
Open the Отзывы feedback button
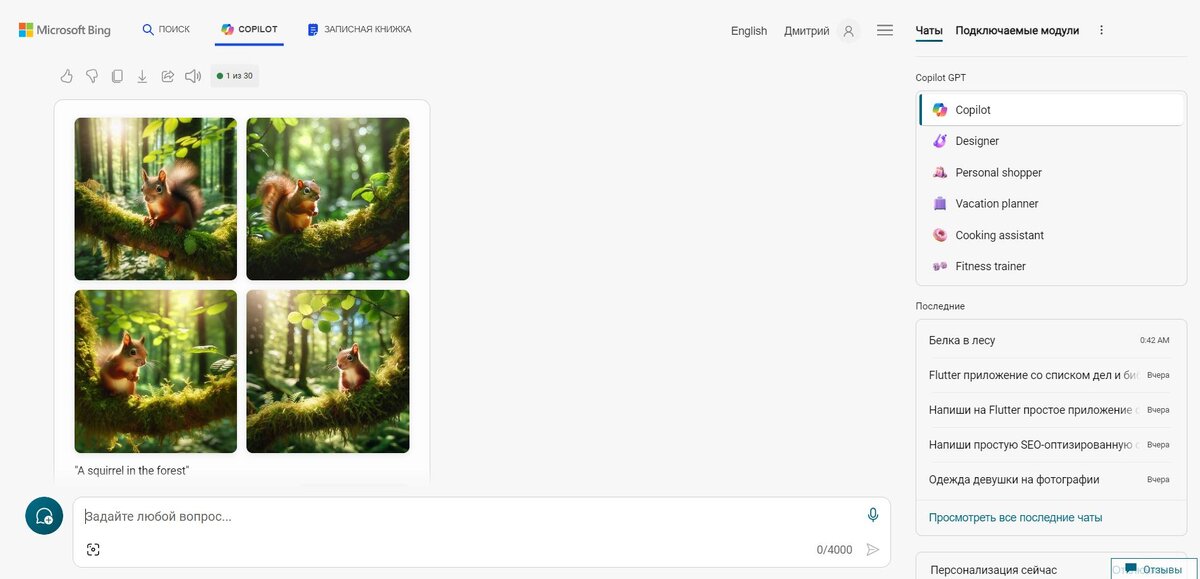pyautogui.click(x=1154, y=568)
